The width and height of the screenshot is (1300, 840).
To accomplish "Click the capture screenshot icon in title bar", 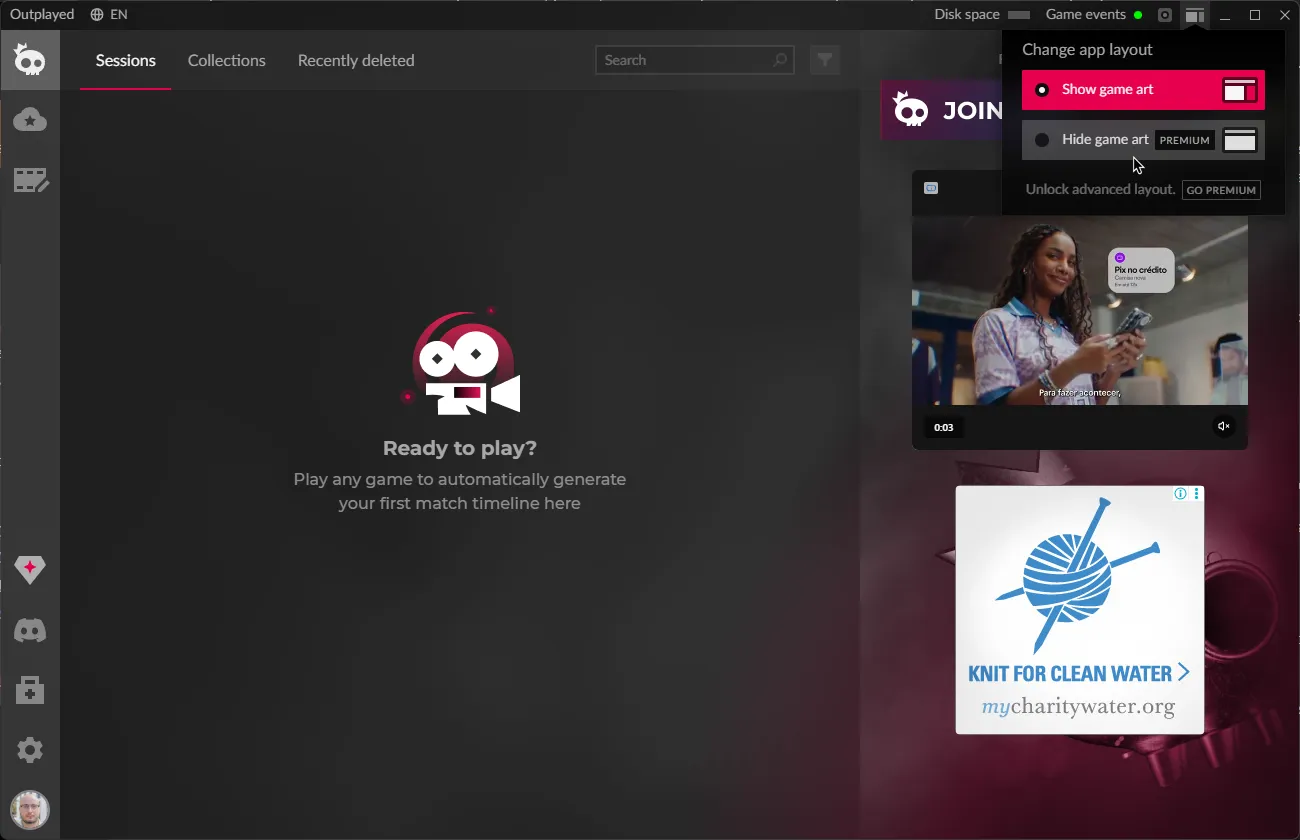I will [x=1165, y=15].
